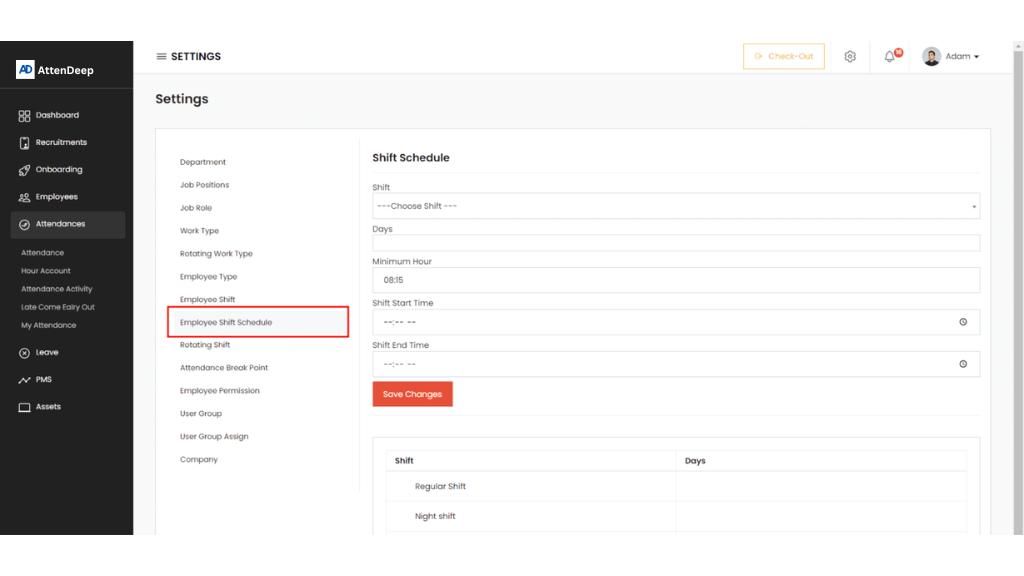This screenshot has width=1024, height=576.
Task: Open the notifications bell icon
Action: pyautogui.click(x=890, y=57)
